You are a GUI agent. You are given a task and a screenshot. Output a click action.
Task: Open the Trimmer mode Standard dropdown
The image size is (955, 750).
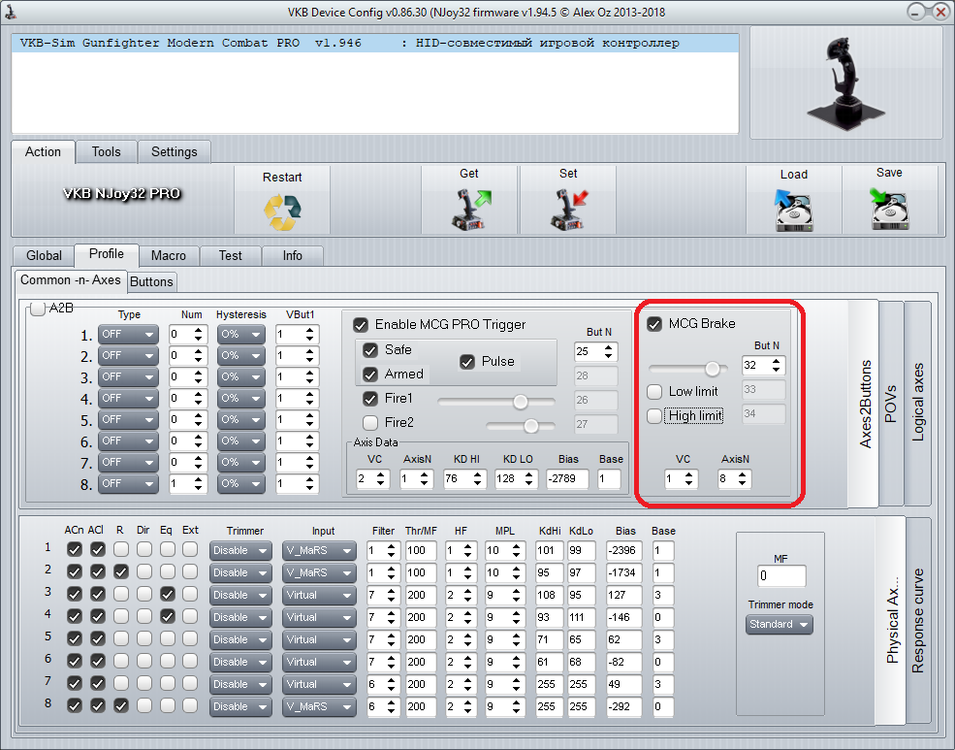pos(778,624)
